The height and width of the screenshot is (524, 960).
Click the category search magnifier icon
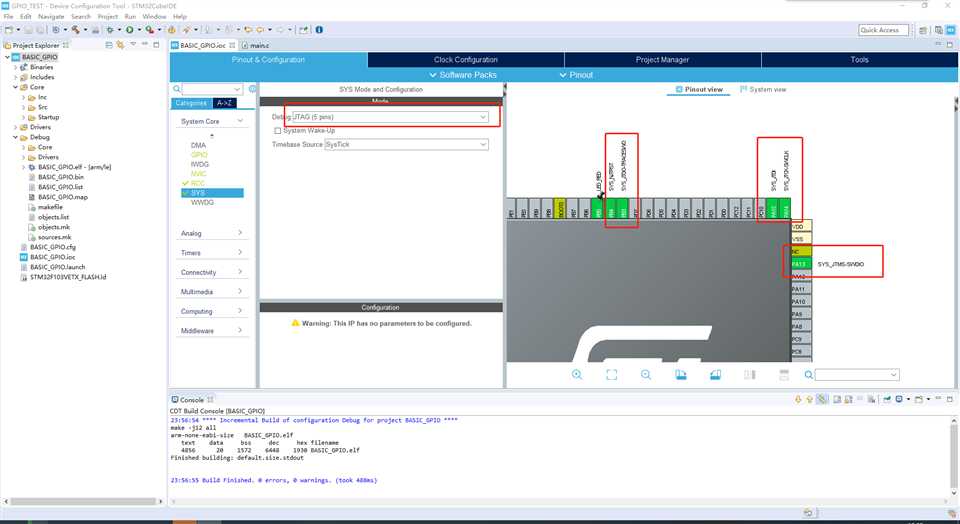click(x=177, y=89)
